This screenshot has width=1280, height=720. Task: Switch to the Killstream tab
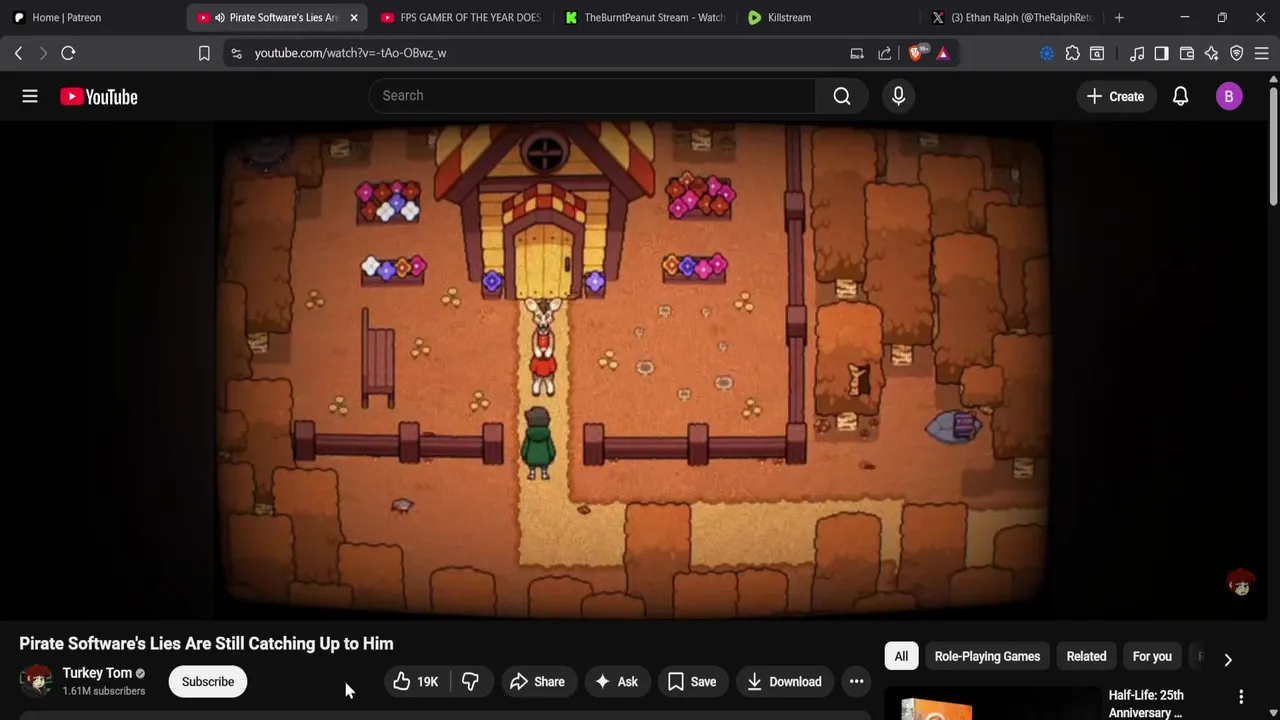click(x=829, y=17)
